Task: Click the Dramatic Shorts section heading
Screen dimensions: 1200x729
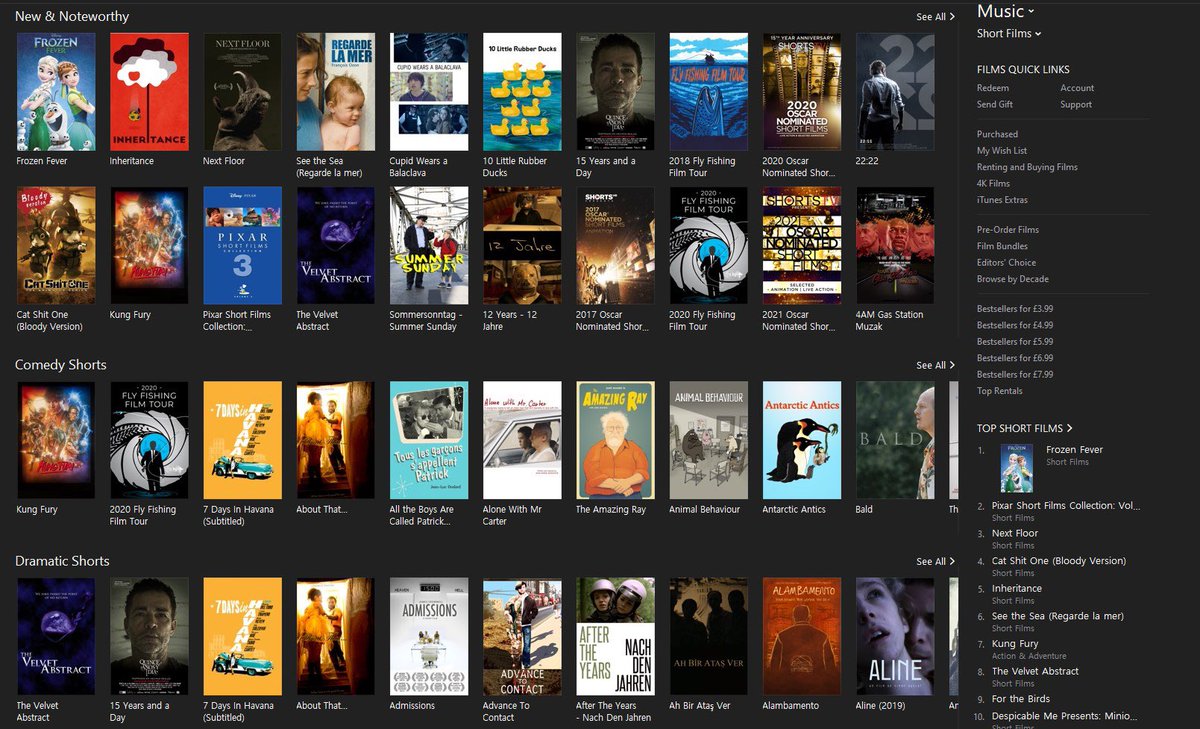Action: point(62,561)
